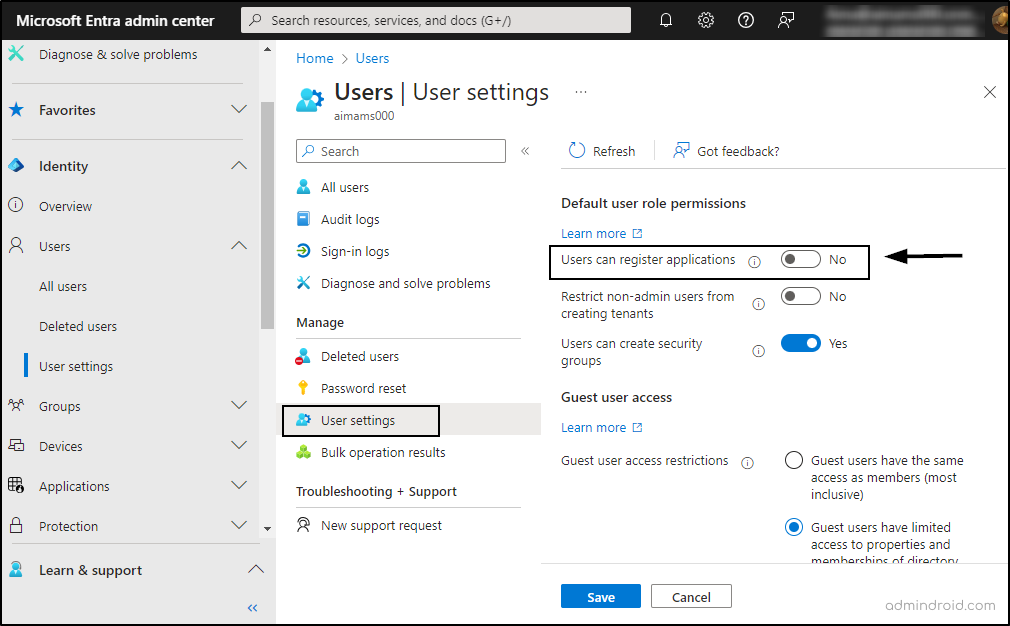This screenshot has width=1010, height=626.
Task: Click the Refresh icon in toolbar
Action: (577, 151)
